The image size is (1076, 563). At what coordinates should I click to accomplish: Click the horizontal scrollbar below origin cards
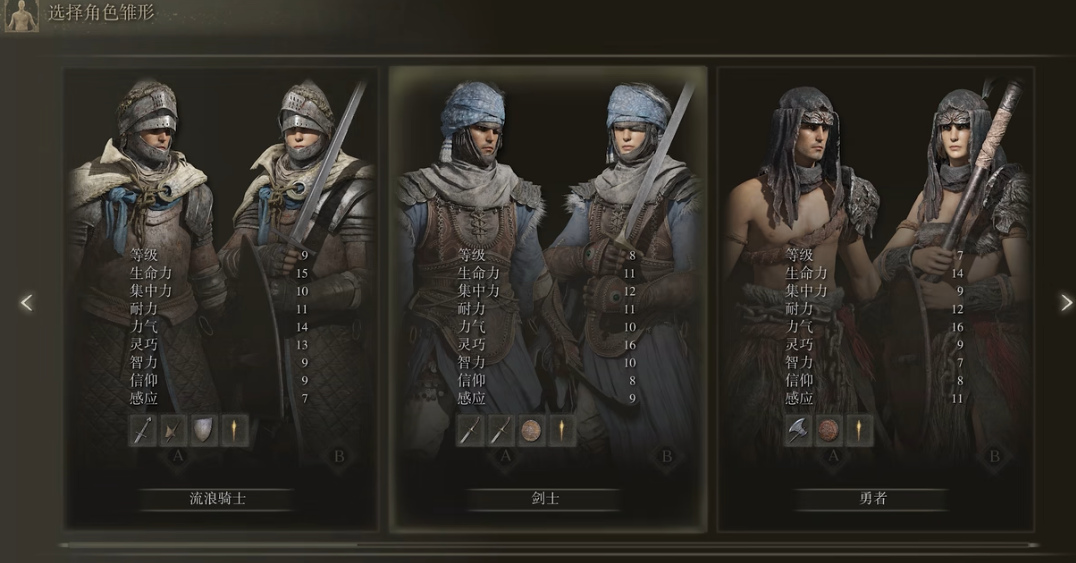point(548,546)
